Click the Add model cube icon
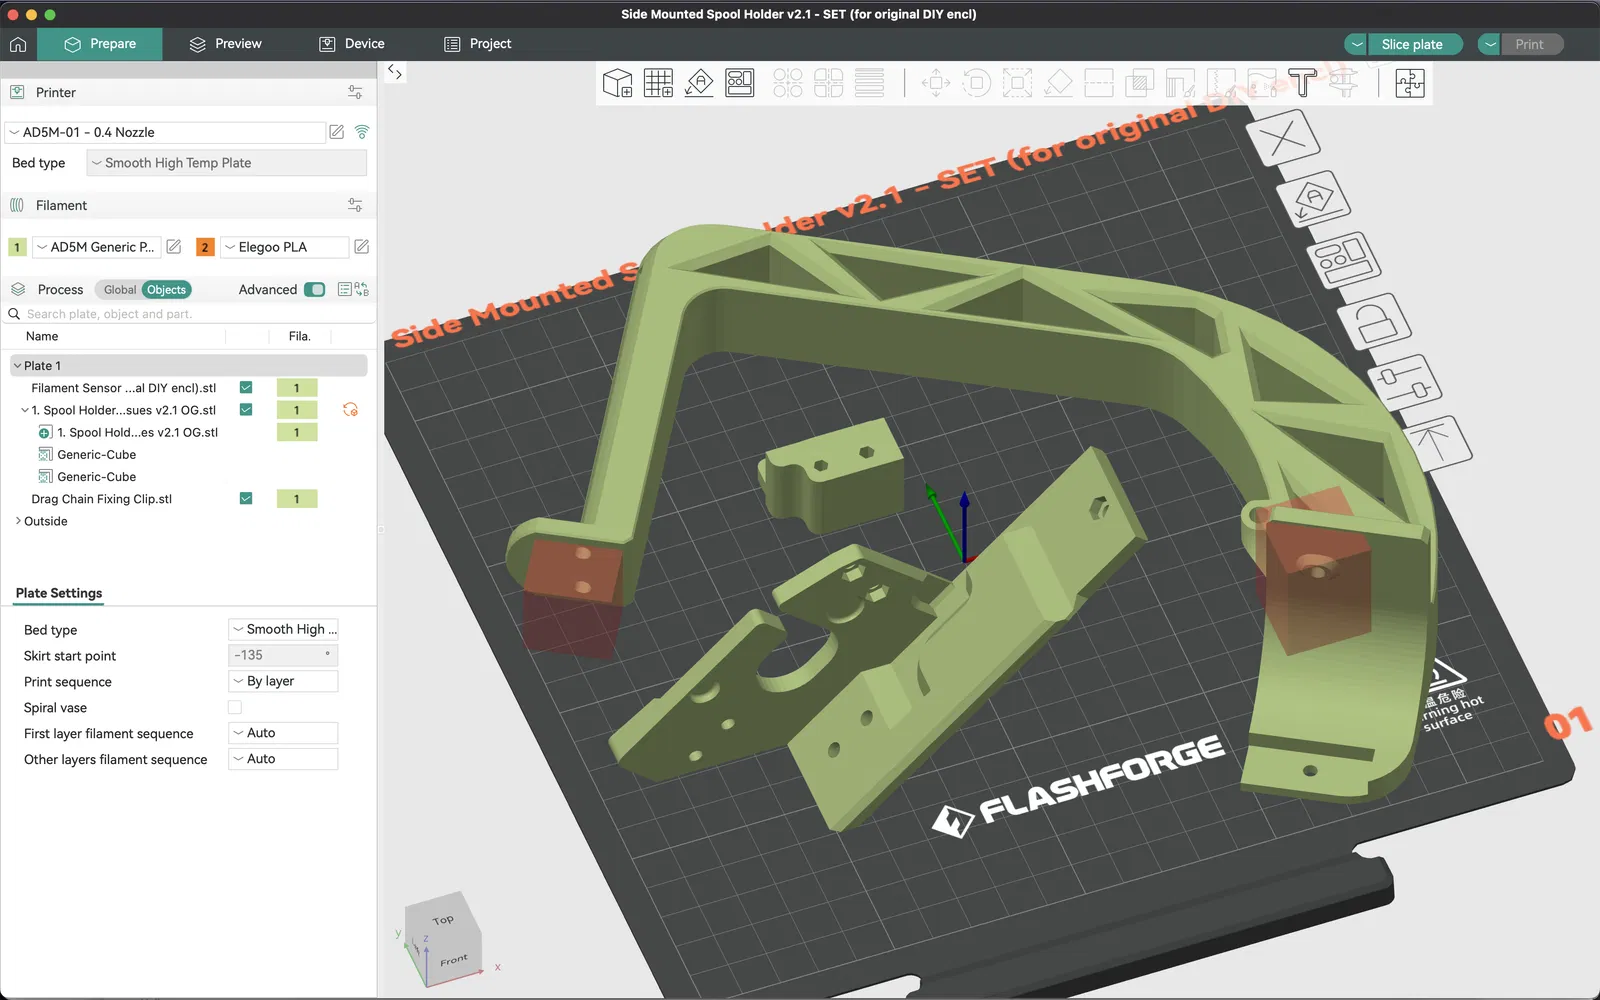 618,83
